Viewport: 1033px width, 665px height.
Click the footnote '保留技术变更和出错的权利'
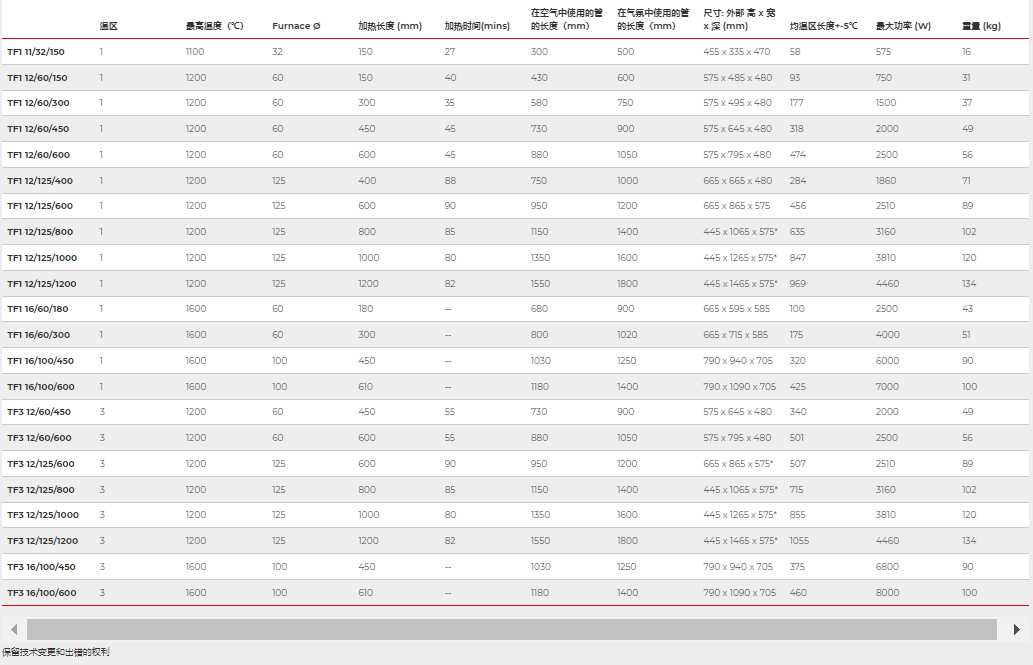pyautogui.click(x=56, y=652)
